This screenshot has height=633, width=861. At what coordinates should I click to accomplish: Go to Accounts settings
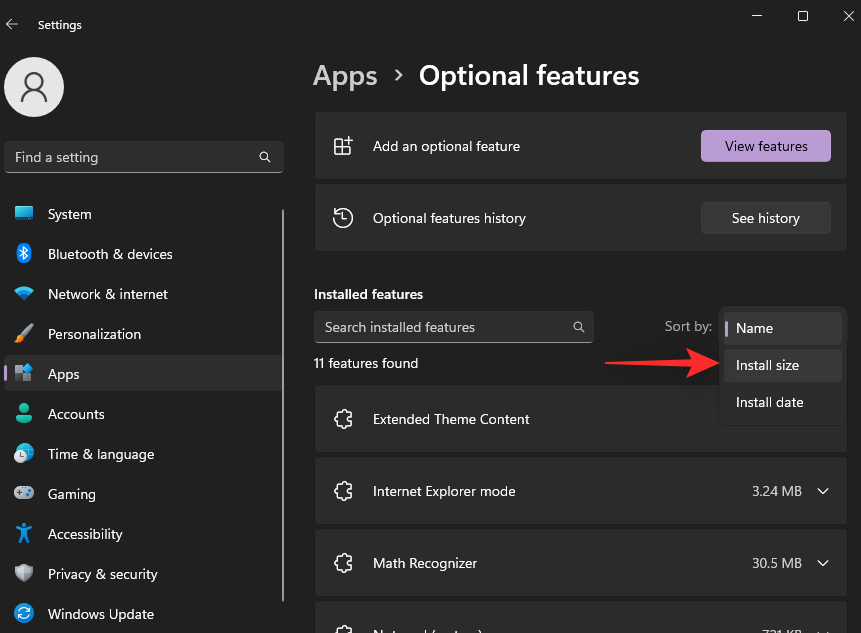coord(143,414)
